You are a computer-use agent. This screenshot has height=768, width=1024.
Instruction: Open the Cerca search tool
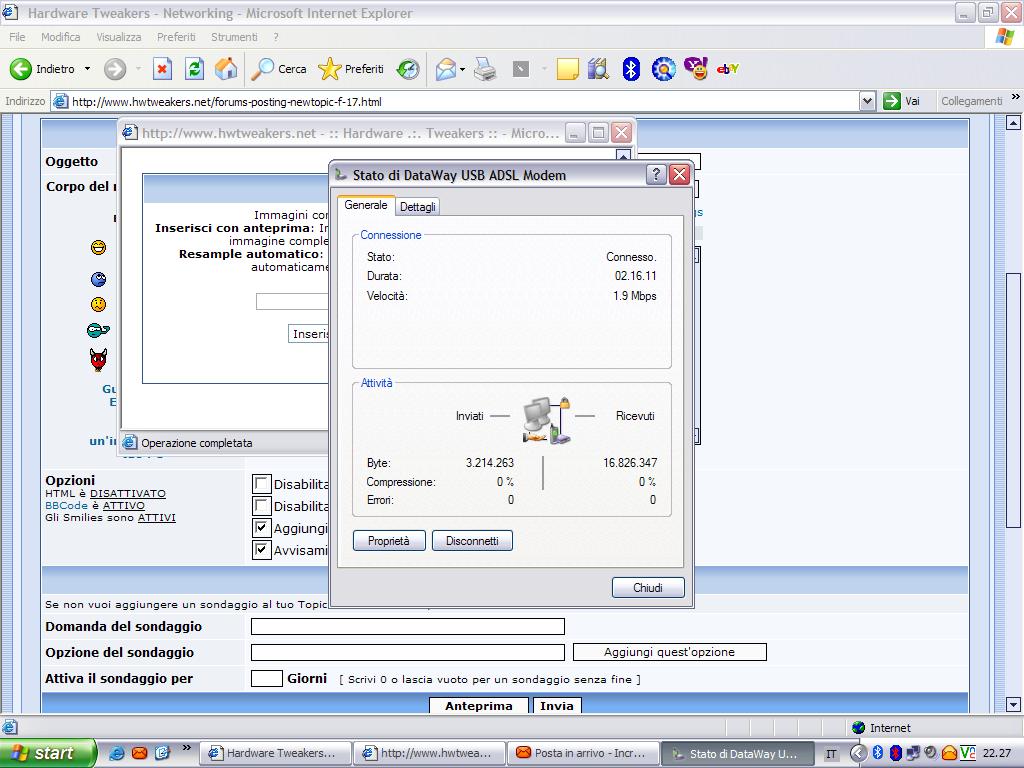pyautogui.click(x=279, y=69)
